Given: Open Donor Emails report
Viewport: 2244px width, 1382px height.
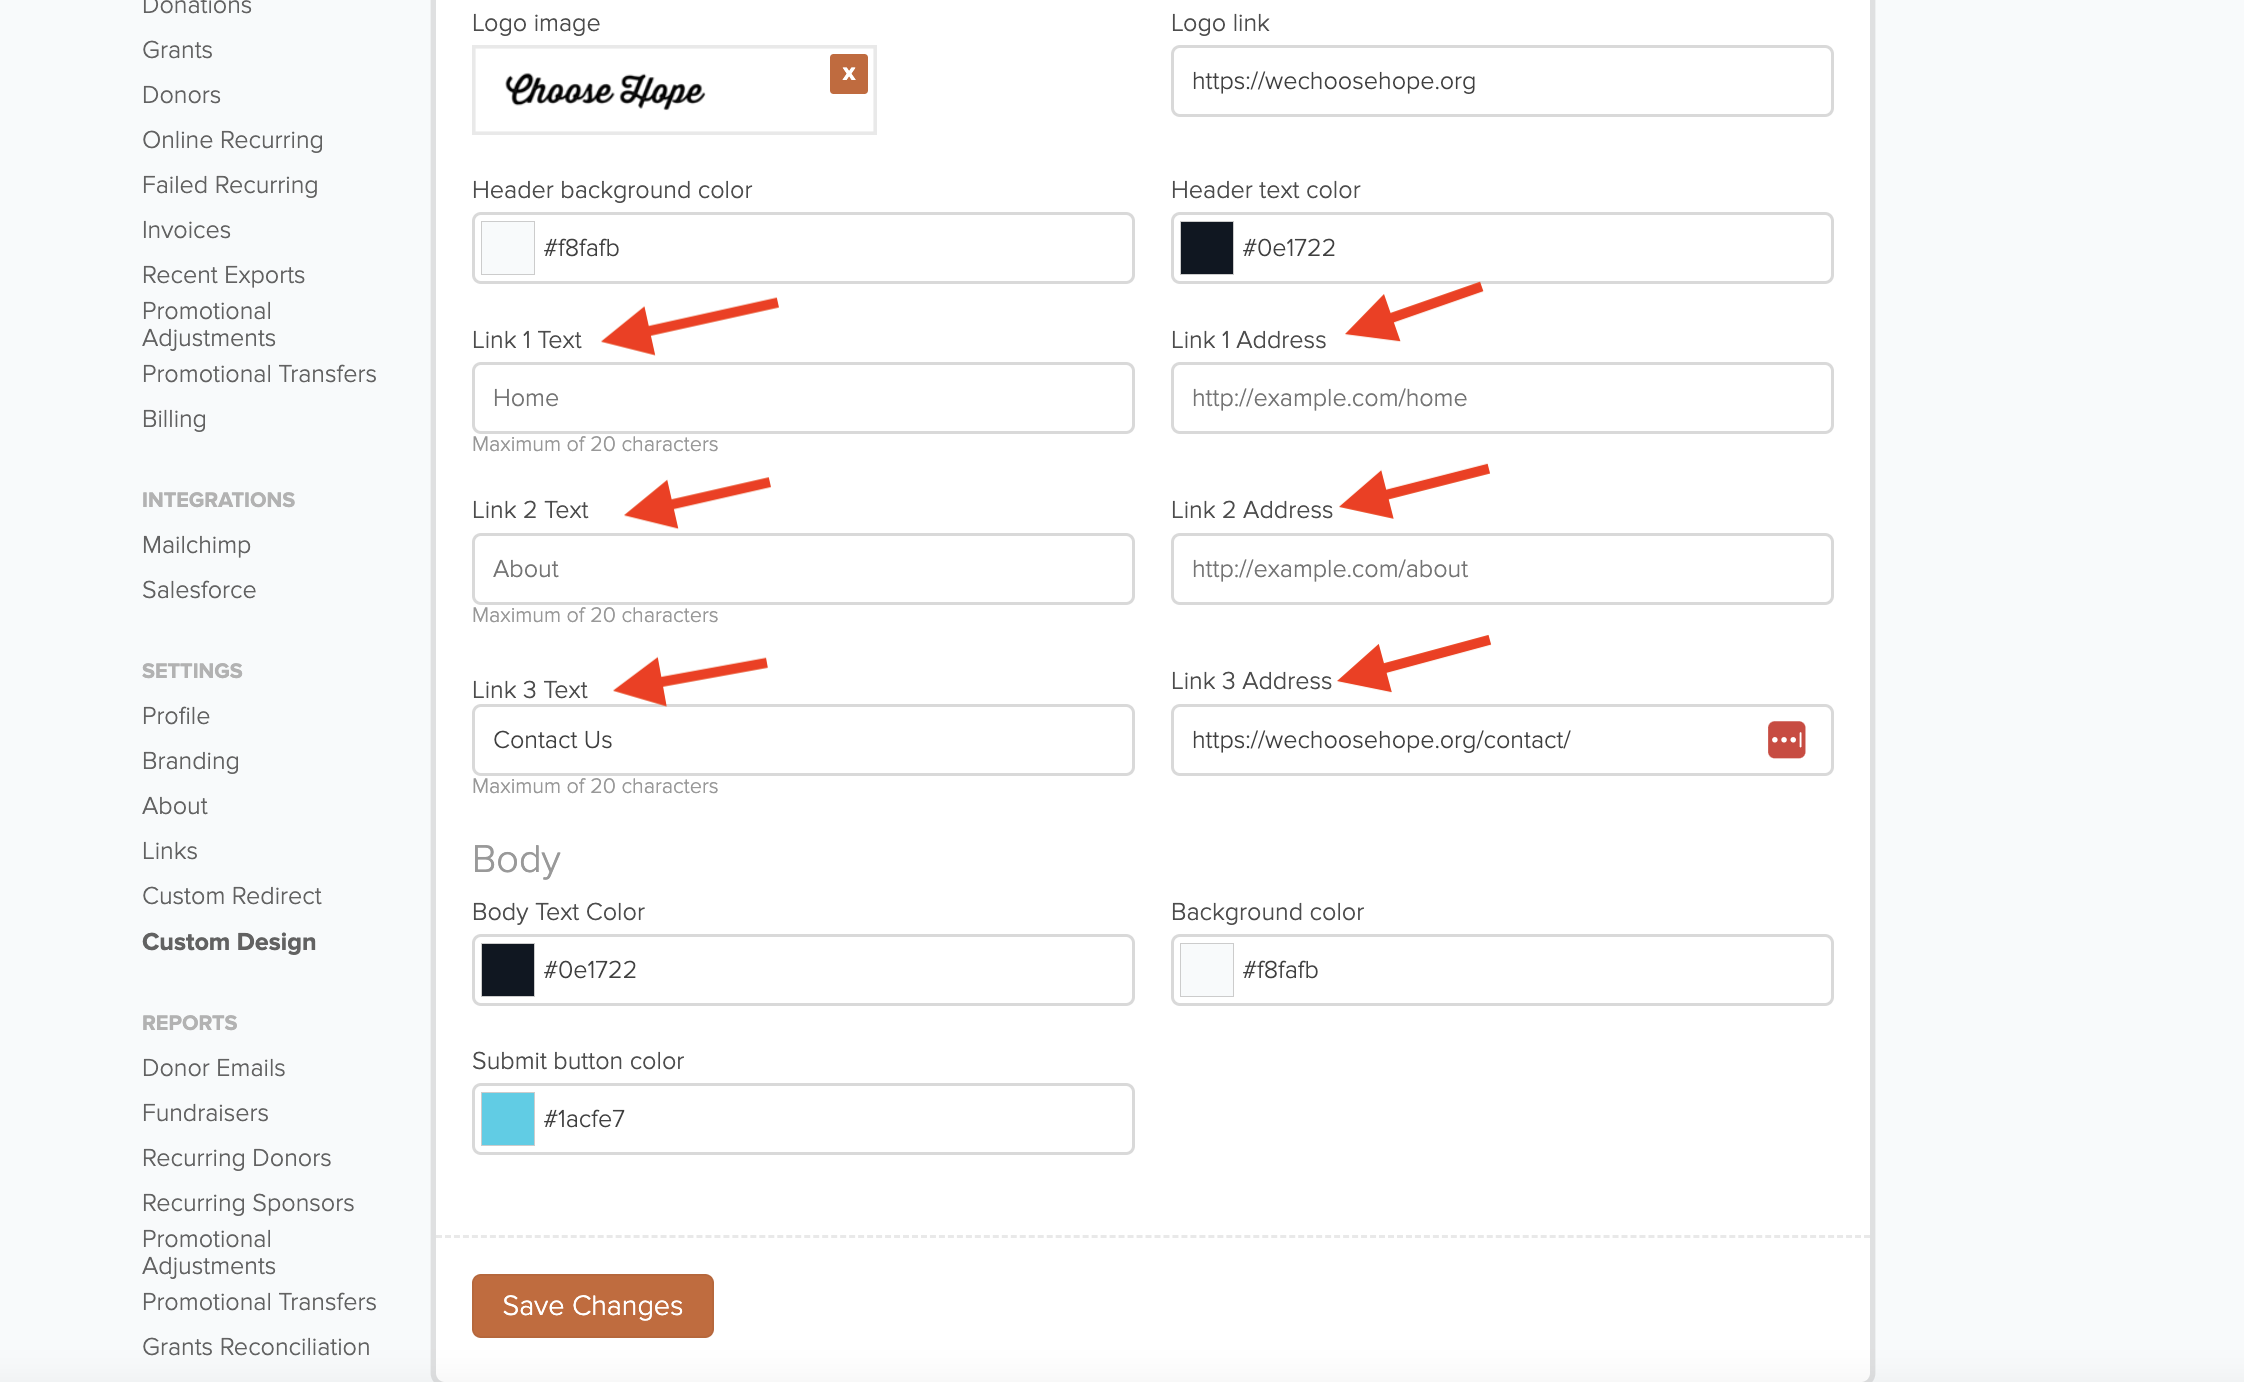Looking at the screenshot, I should tap(213, 1068).
